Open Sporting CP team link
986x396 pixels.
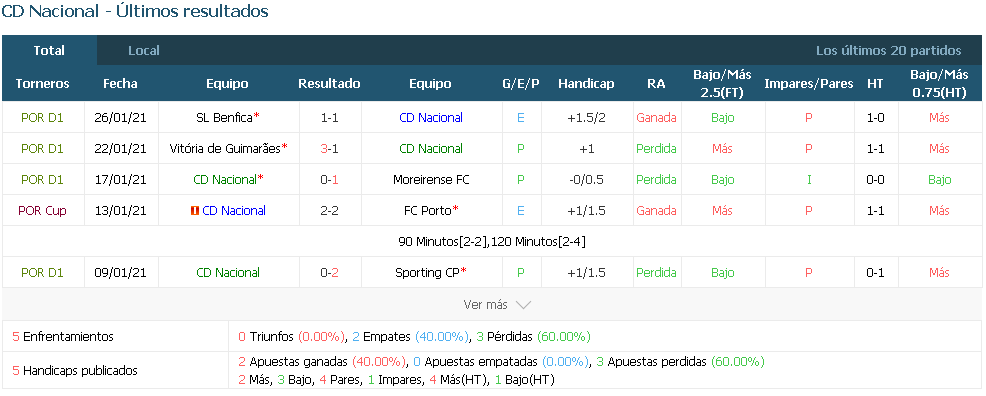coord(428,273)
